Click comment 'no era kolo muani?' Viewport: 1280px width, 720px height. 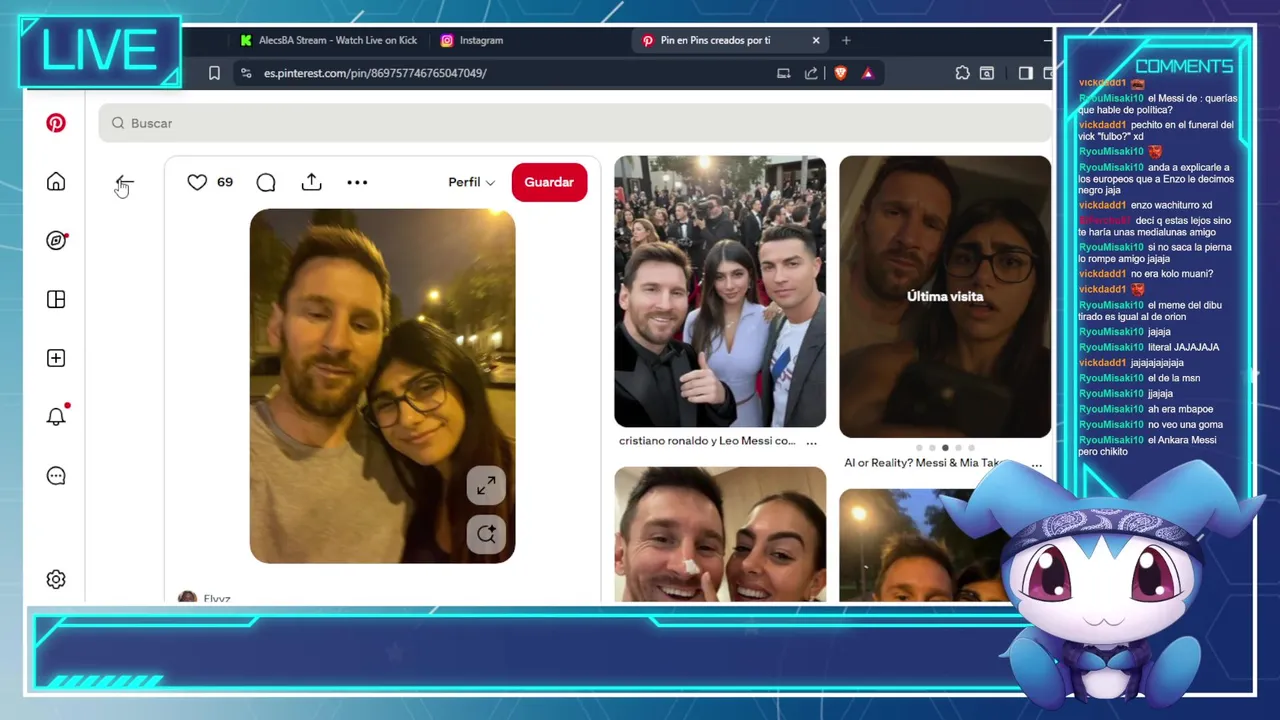tap(1172, 273)
